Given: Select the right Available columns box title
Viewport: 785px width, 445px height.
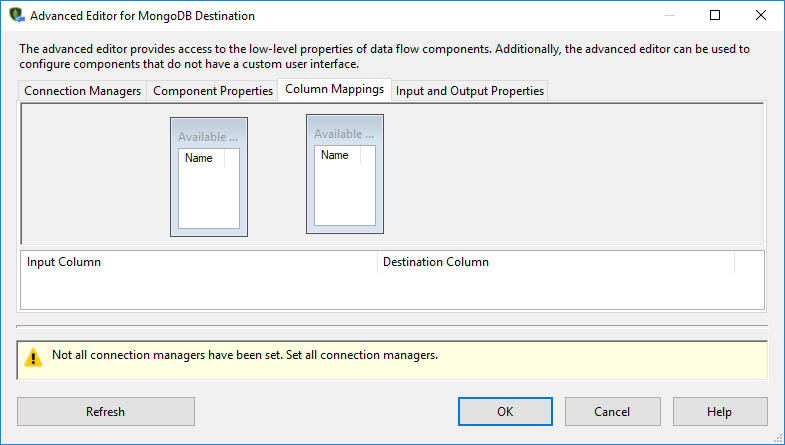Looking at the screenshot, I should point(344,134).
